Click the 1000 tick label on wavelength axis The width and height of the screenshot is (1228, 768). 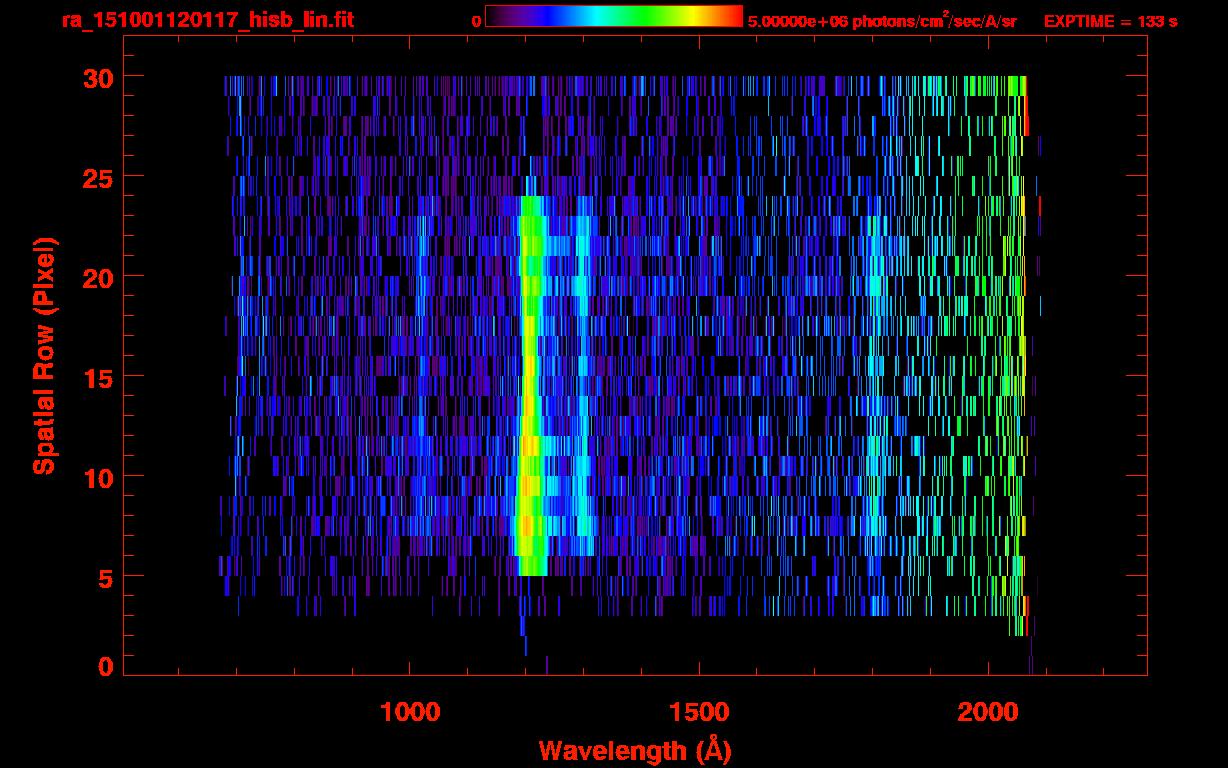coord(410,712)
